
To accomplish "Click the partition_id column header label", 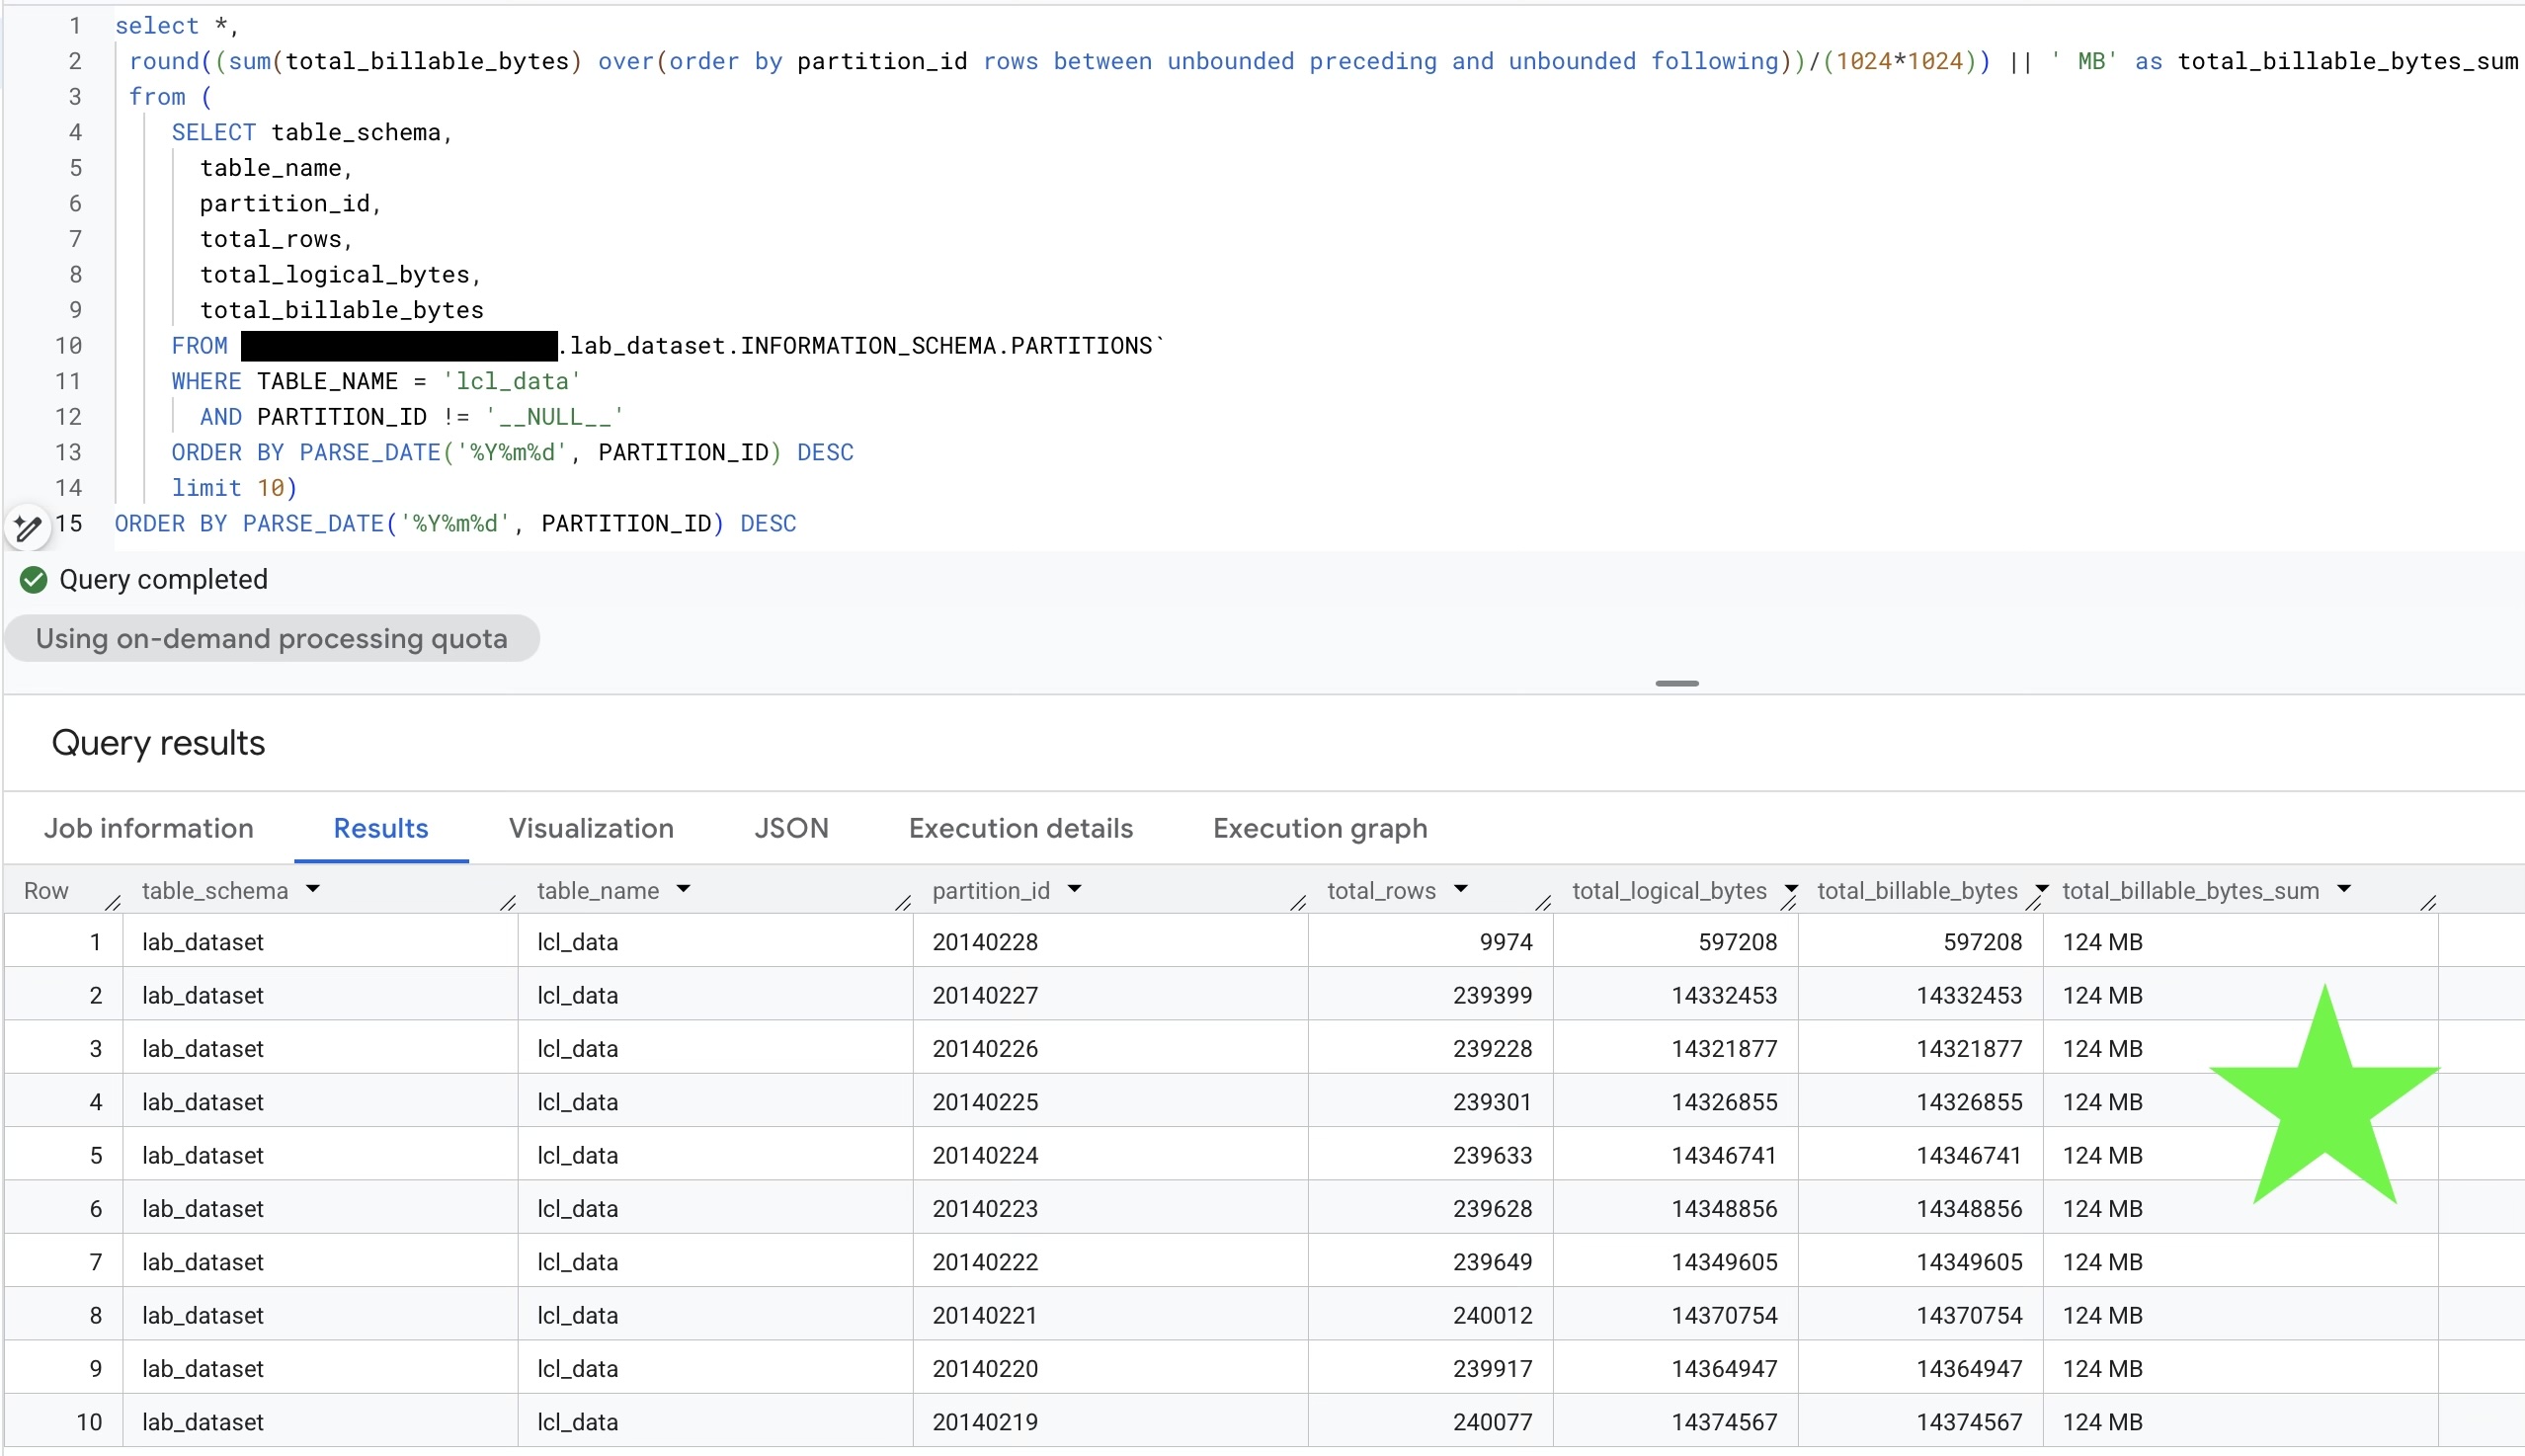I will (991, 890).
